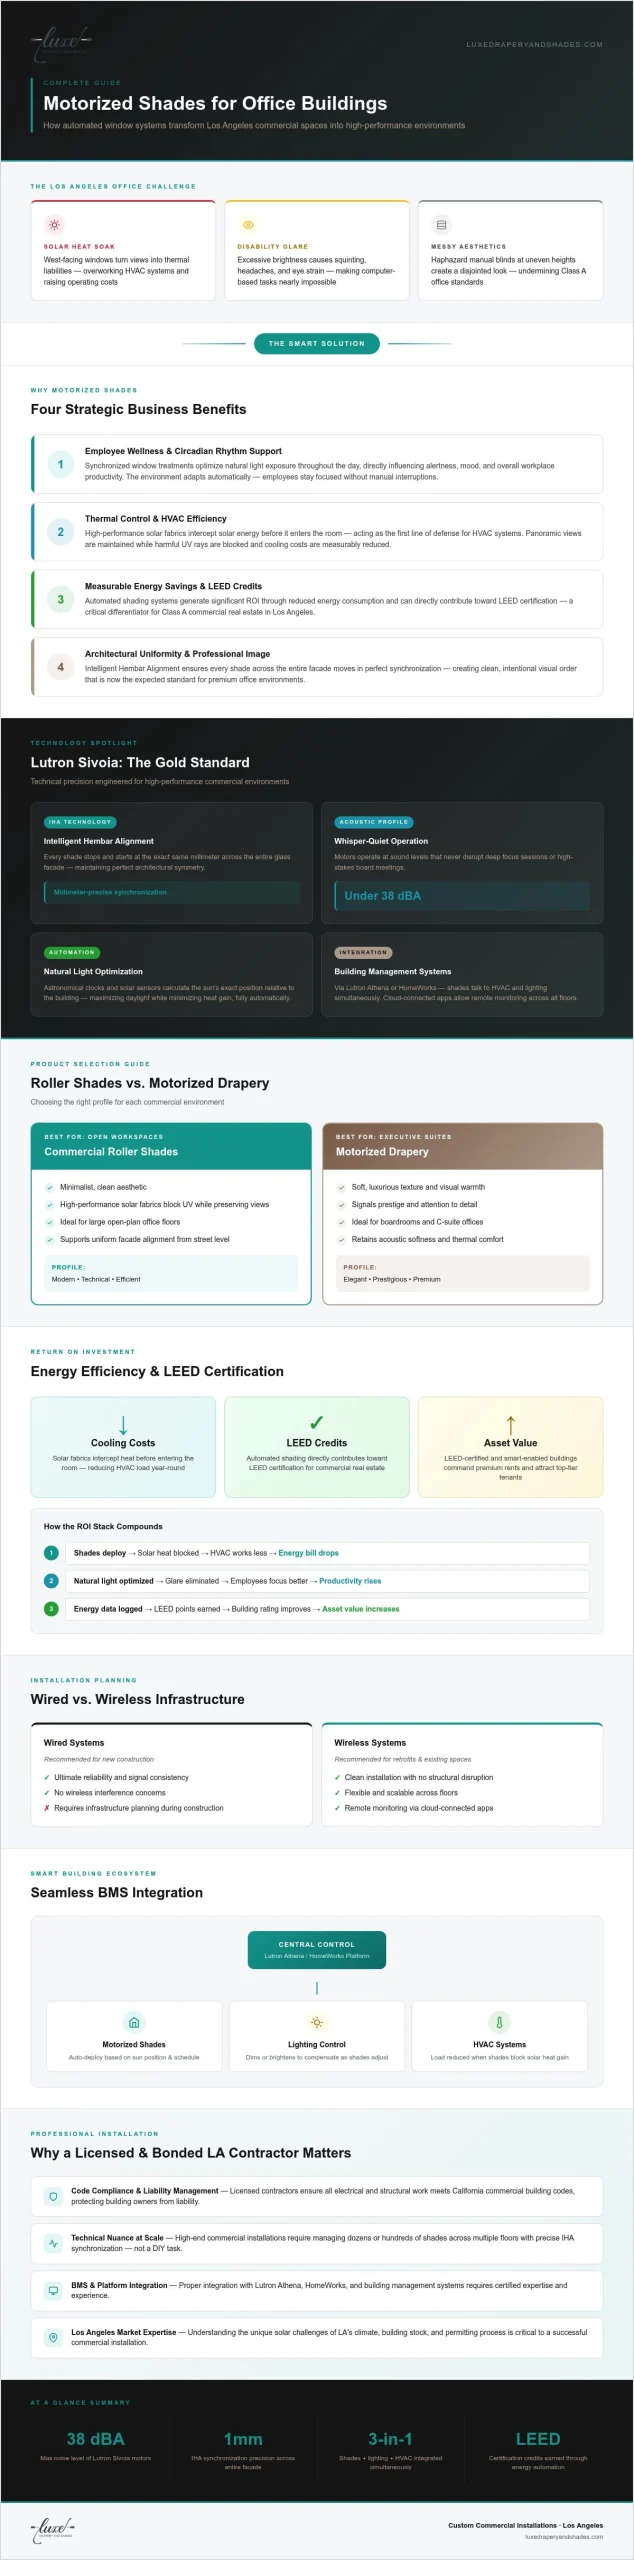
Task: Click ROI step 3 circle, Energy data logged
Action: point(51,1609)
